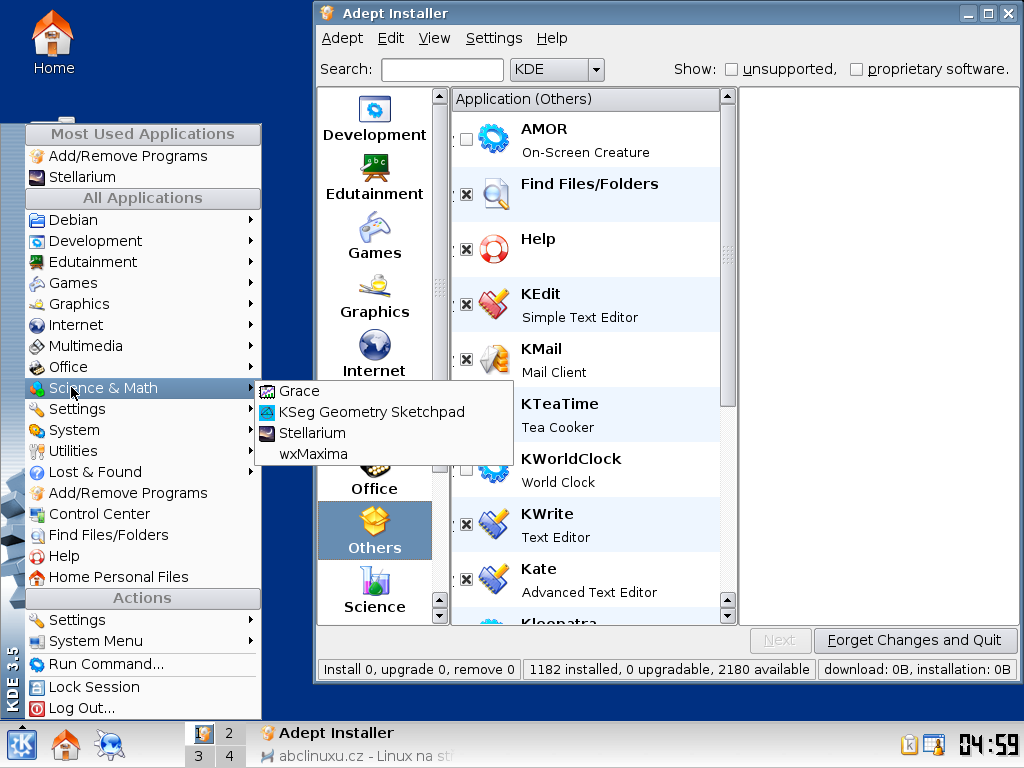Launch Stellarium from Science & Math submenu
Screen dimensions: 1024x768
[x=383, y=433]
